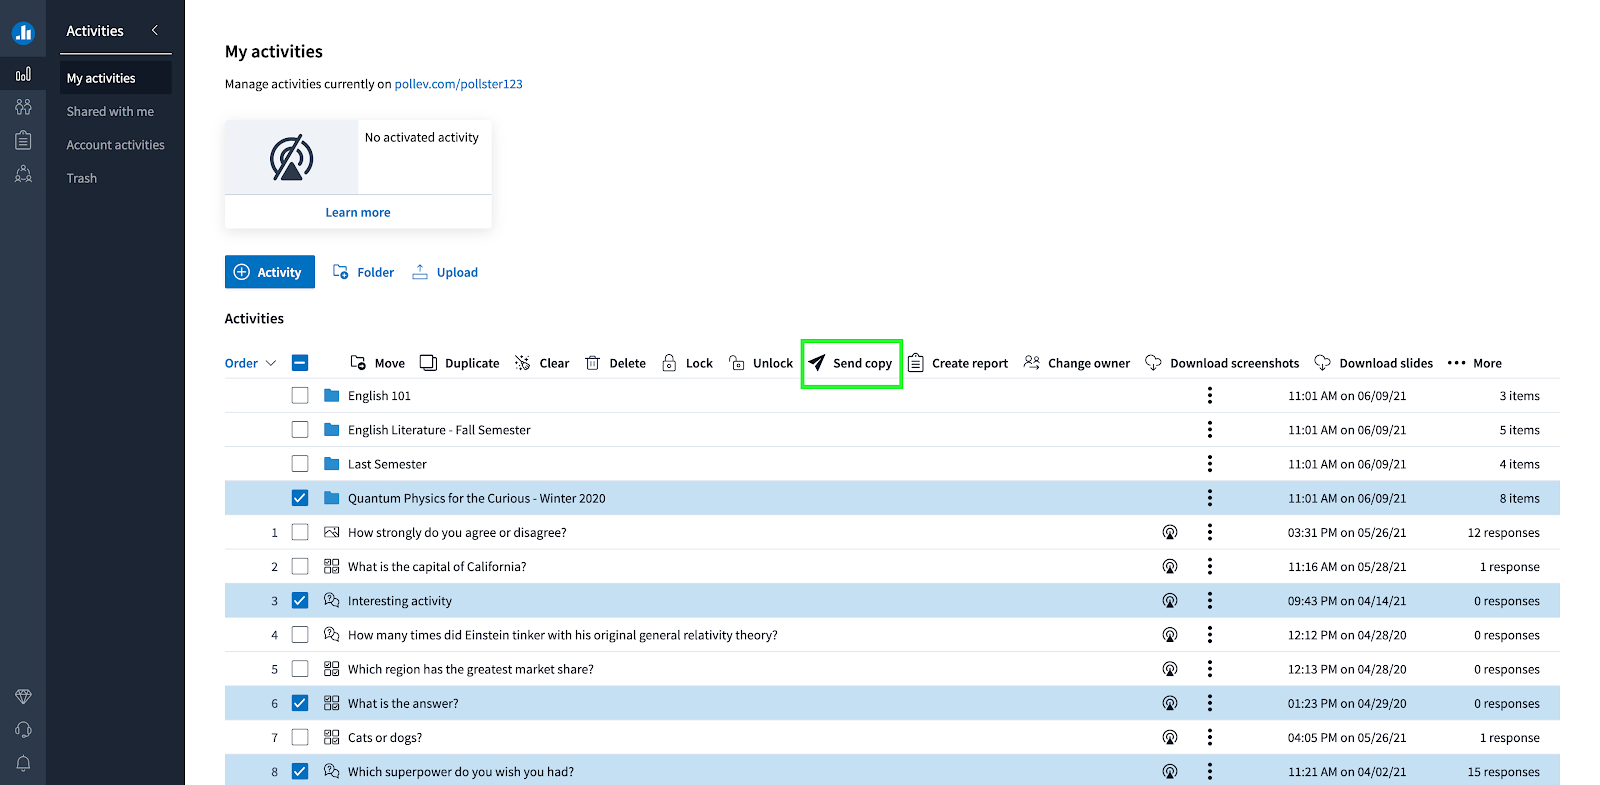The image size is (1600, 785).
Task: Click the blue Activity create button
Action: click(x=270, y=272)
